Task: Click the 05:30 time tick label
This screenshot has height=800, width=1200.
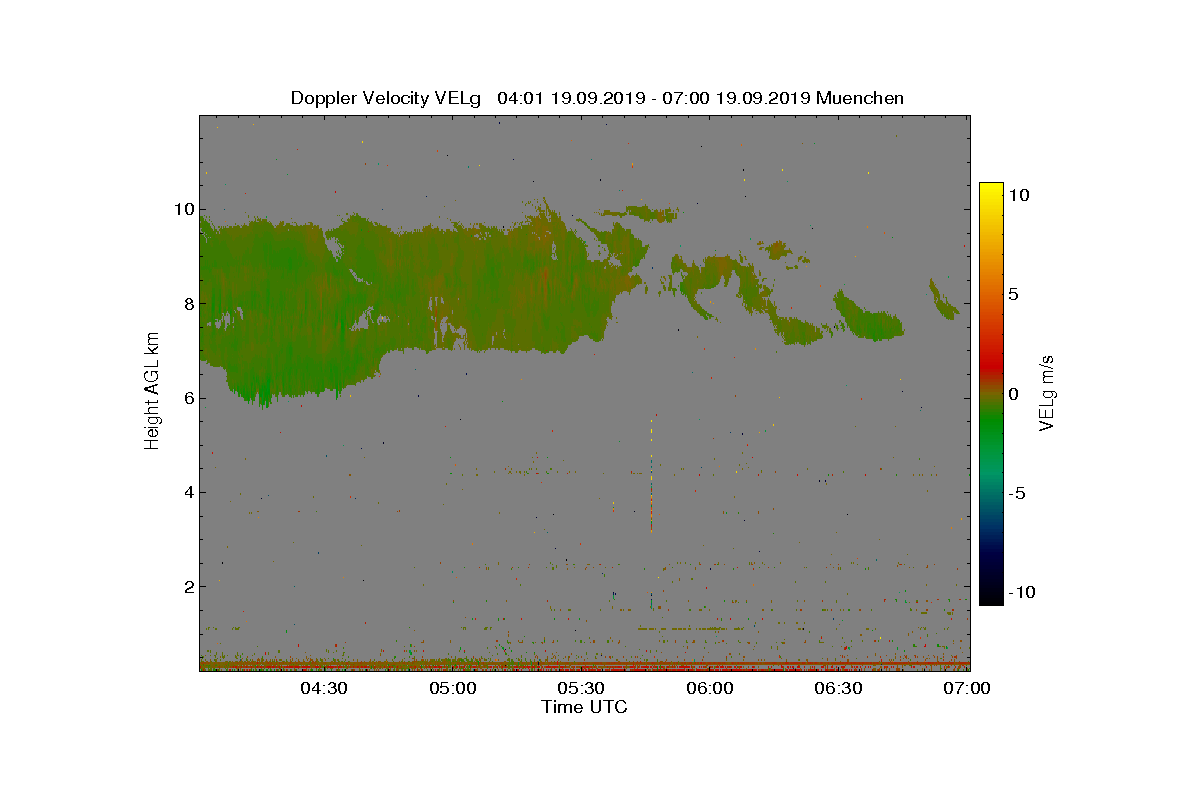Action: click(x=581, y=688)
